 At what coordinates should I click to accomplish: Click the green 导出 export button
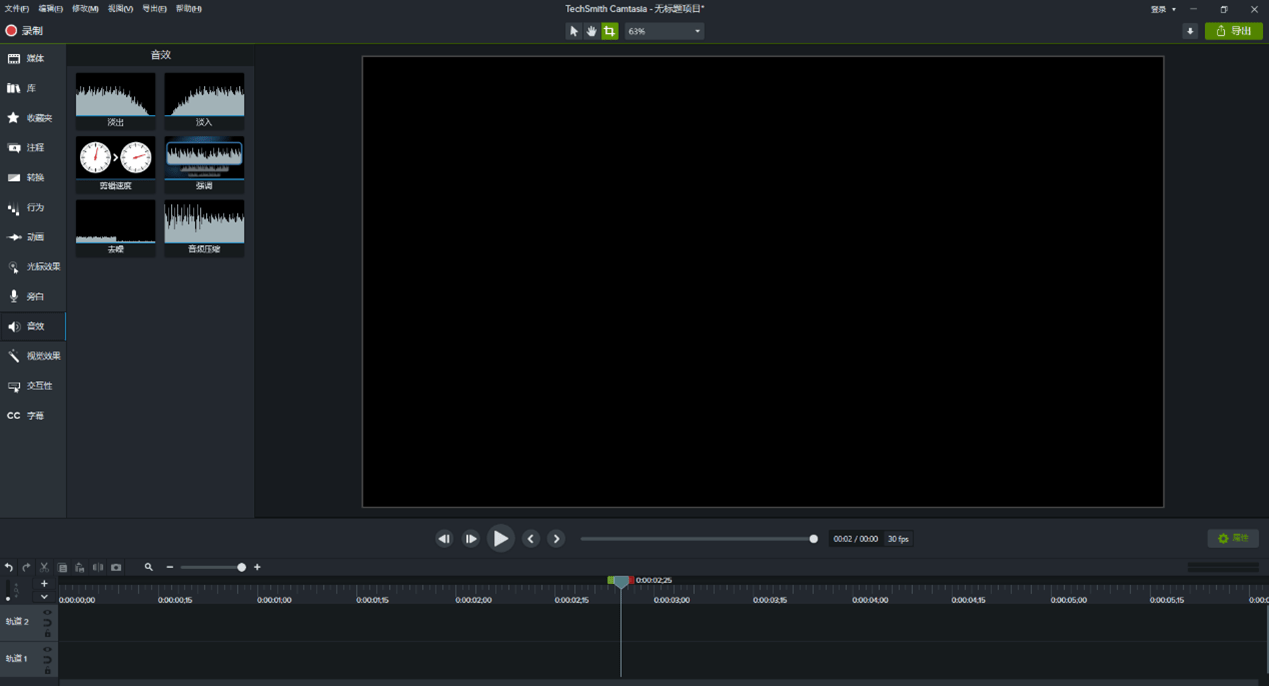coord(1233,31)
